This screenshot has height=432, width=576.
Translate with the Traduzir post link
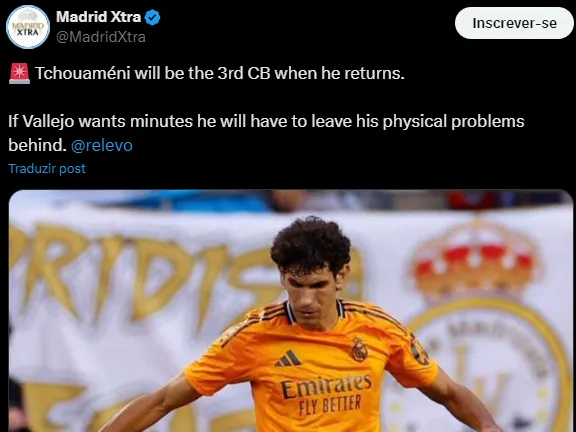47,169
